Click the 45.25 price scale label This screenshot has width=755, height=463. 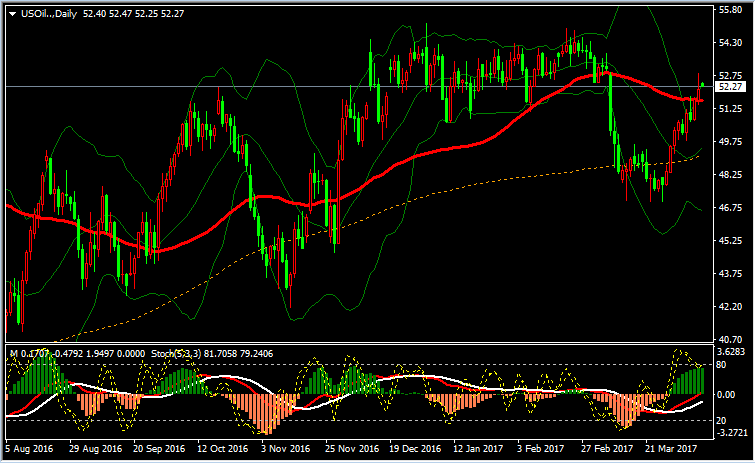(x=730, y=241)
